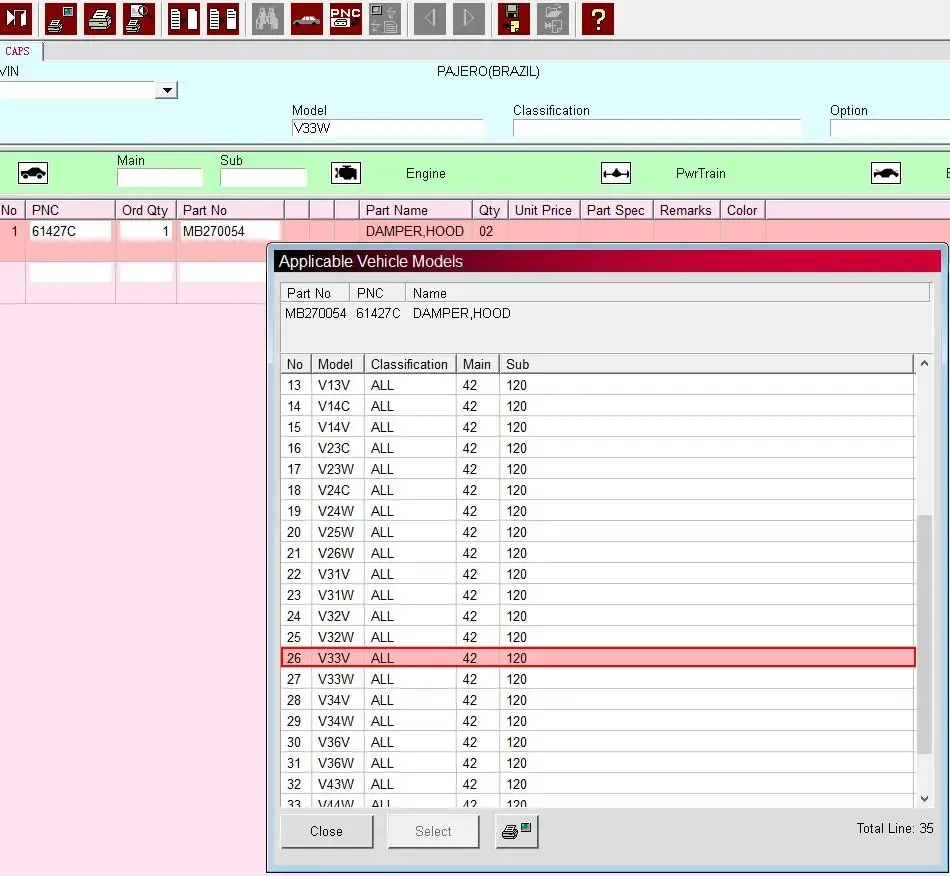
Task: Click the previous left arrow toolbar icon
Action: point(430,18)
